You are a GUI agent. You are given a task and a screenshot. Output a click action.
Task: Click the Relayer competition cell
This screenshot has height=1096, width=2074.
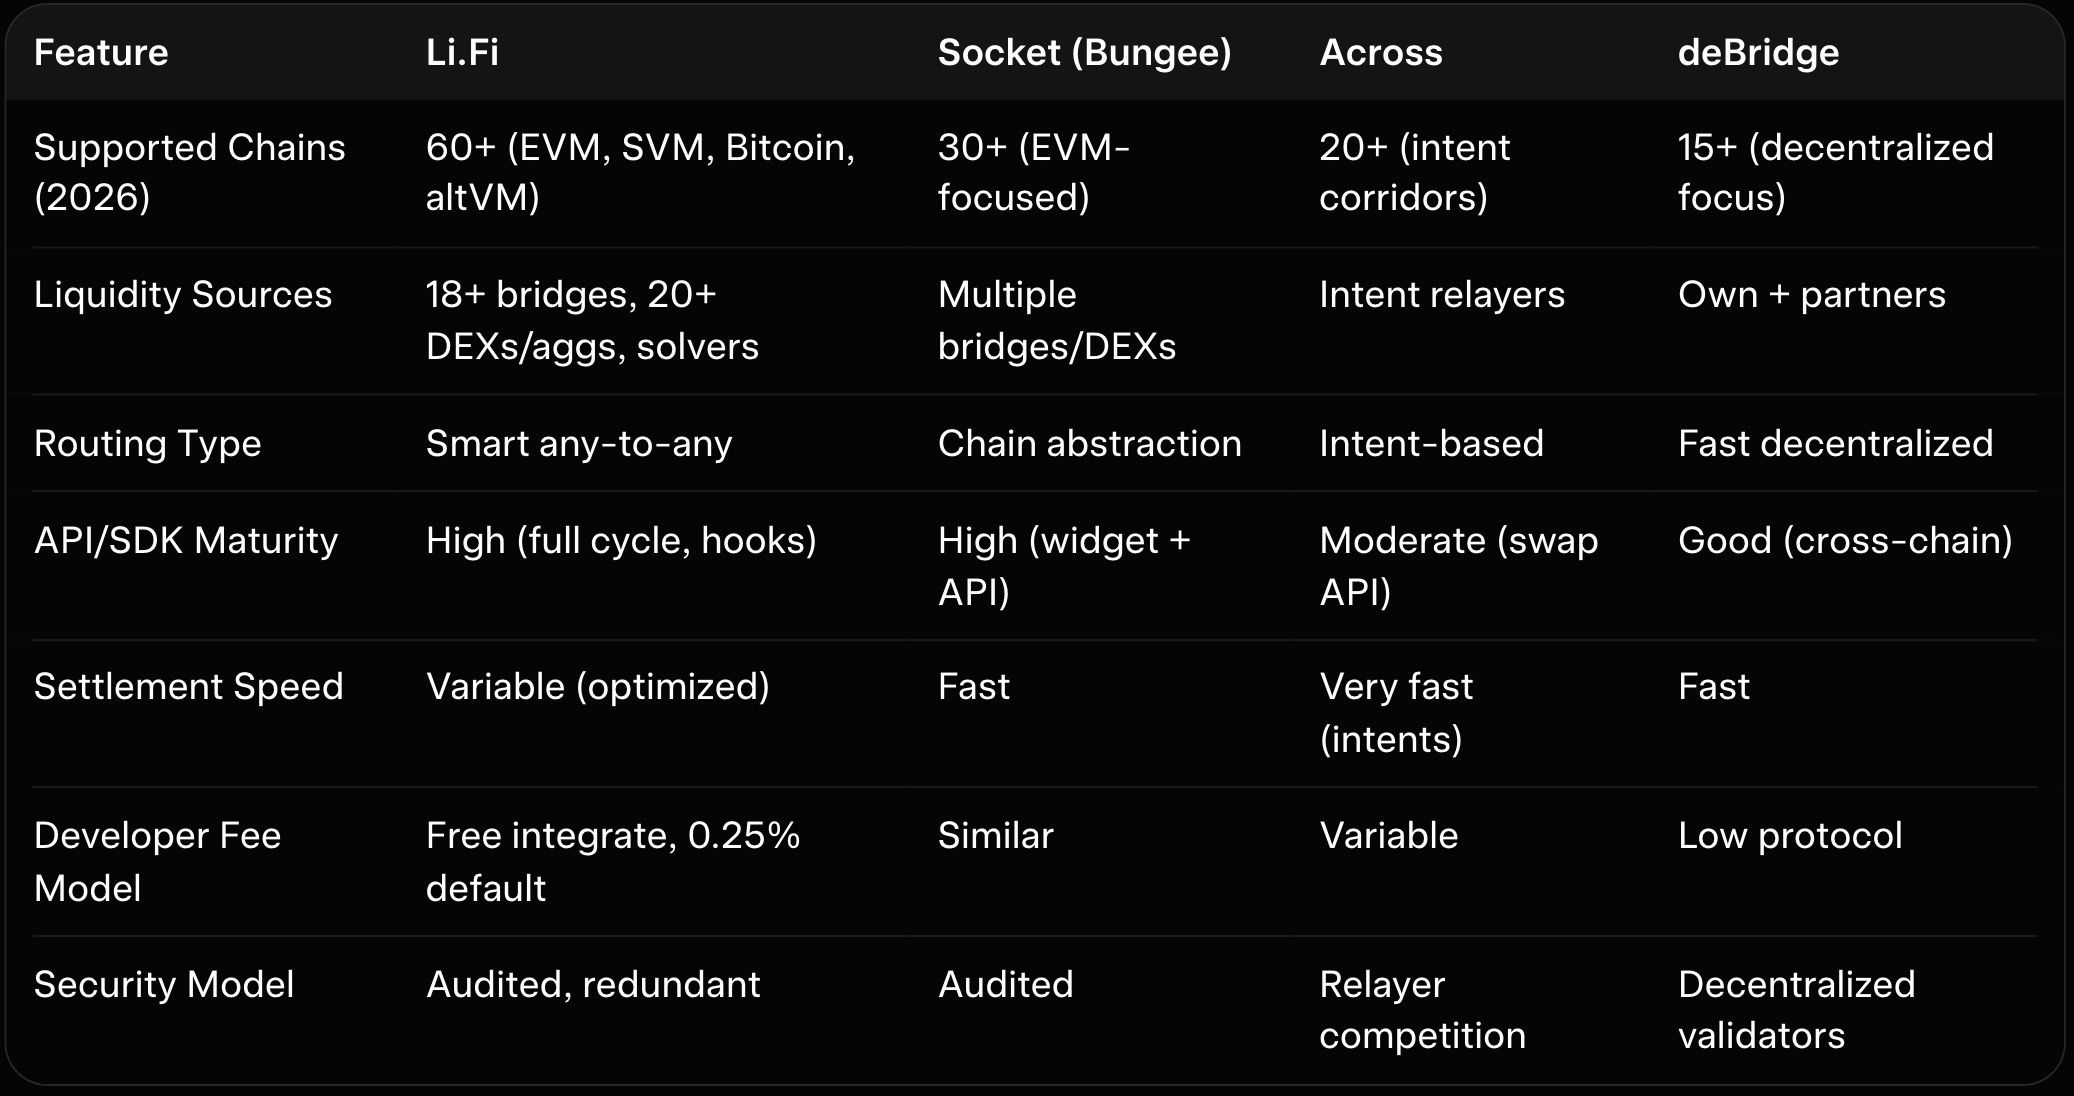(1421, 1010)
